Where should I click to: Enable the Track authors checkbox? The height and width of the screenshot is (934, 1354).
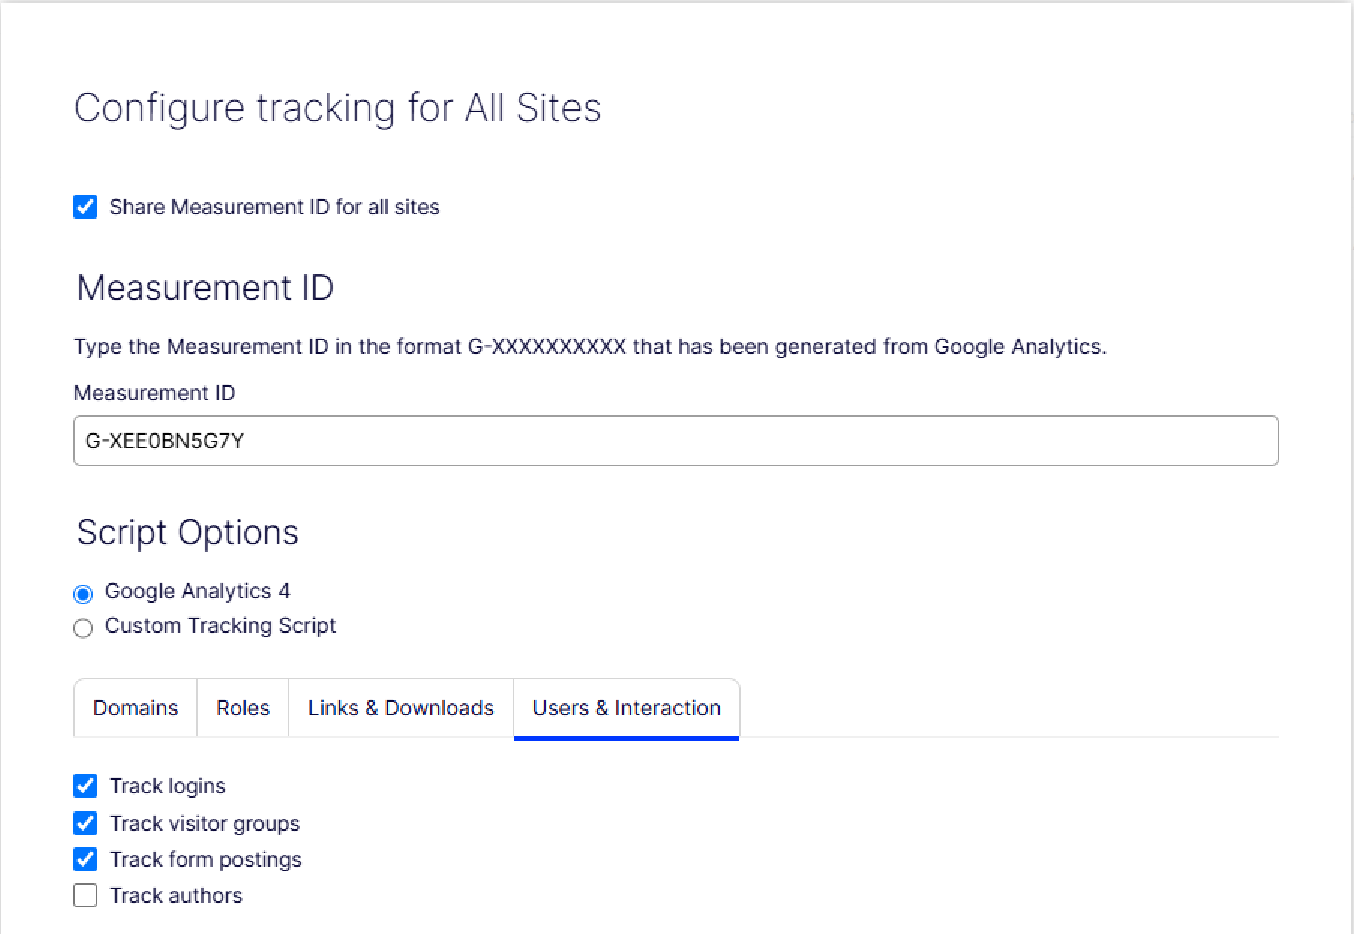pos(85,895)
